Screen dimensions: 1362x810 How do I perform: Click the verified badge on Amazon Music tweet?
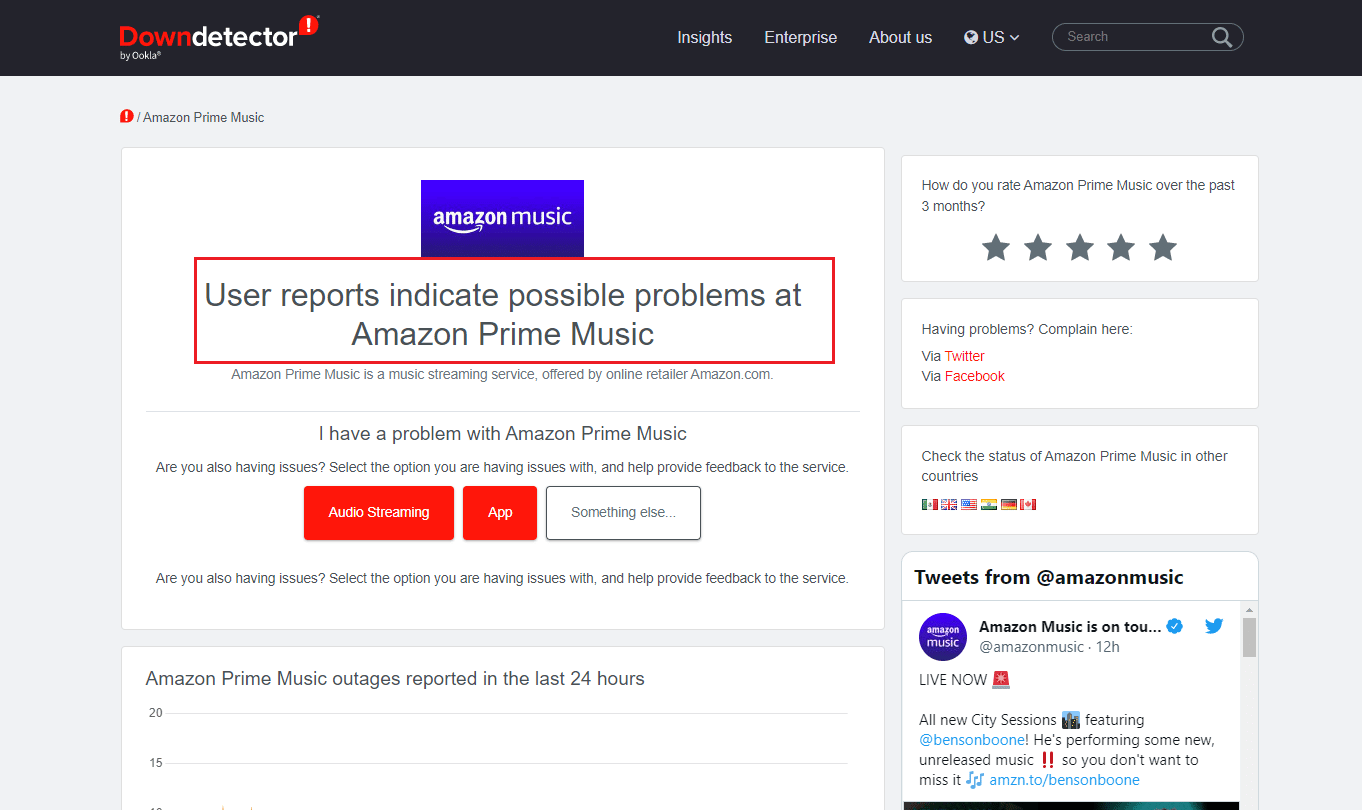(1176, 627)
